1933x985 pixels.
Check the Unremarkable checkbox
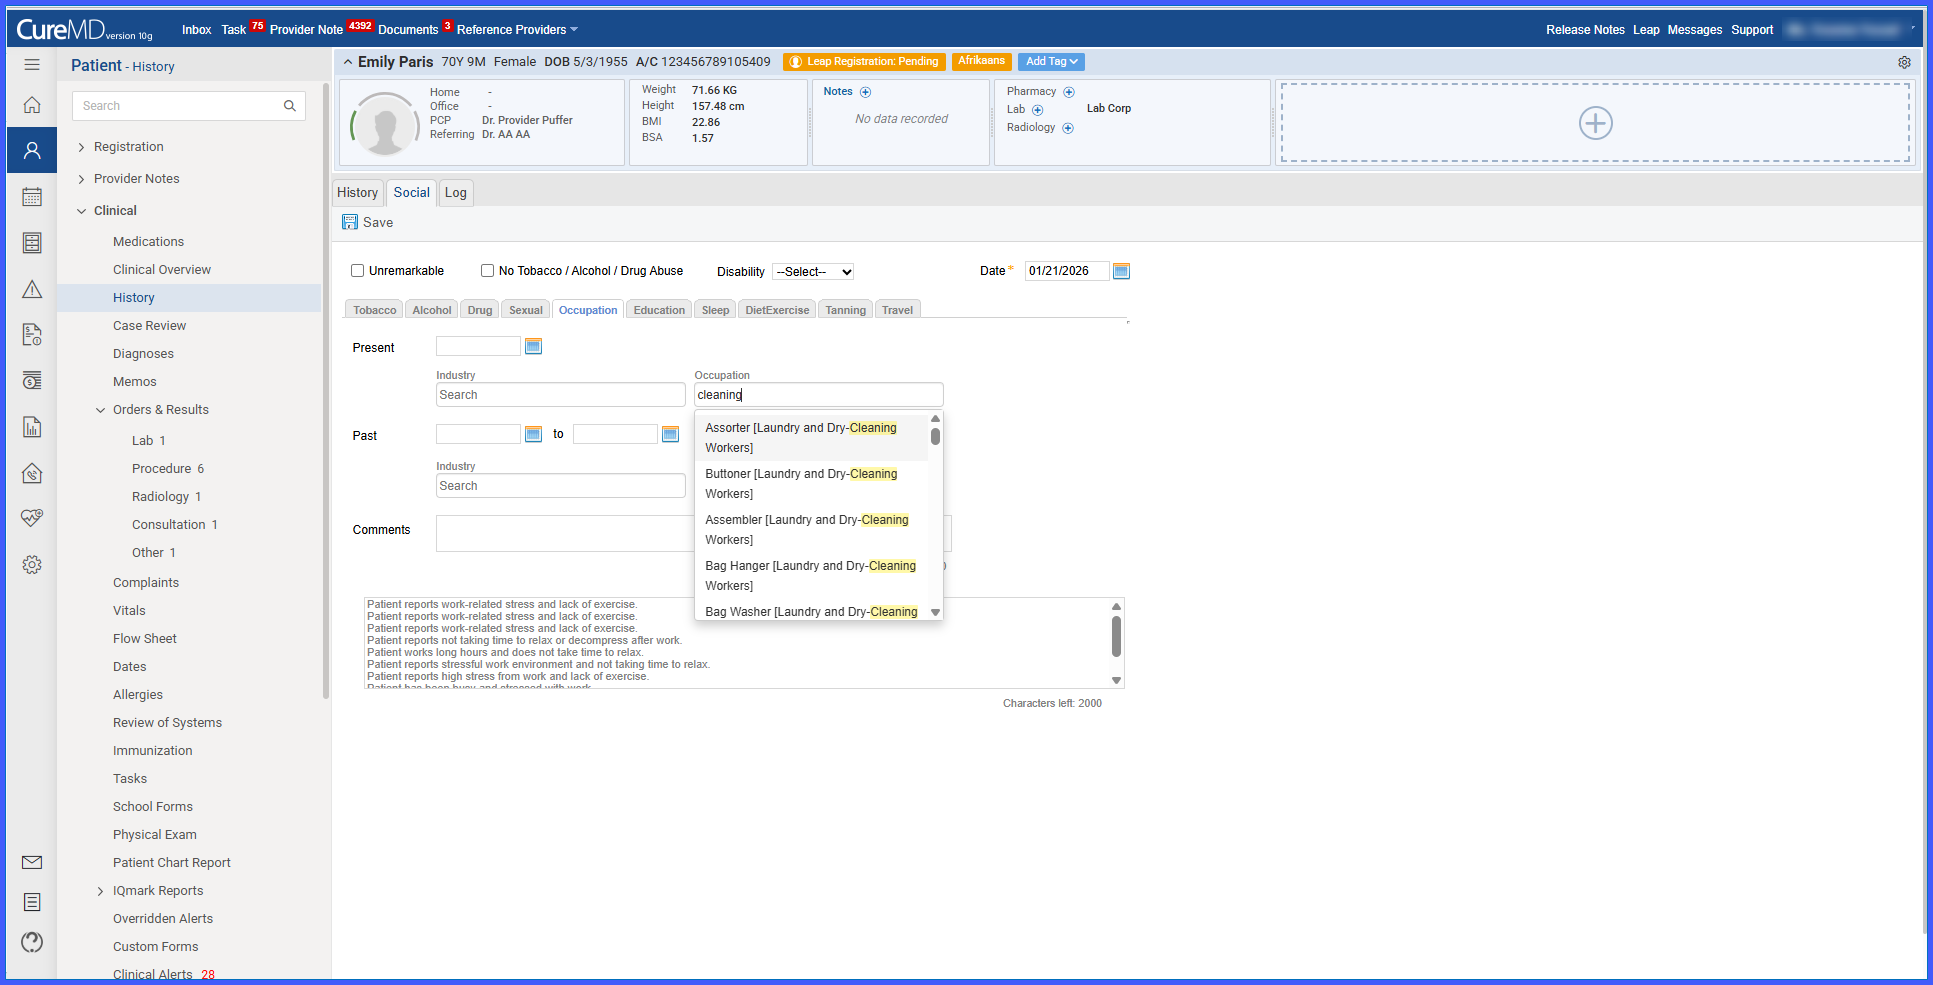(x=357, y=271)
